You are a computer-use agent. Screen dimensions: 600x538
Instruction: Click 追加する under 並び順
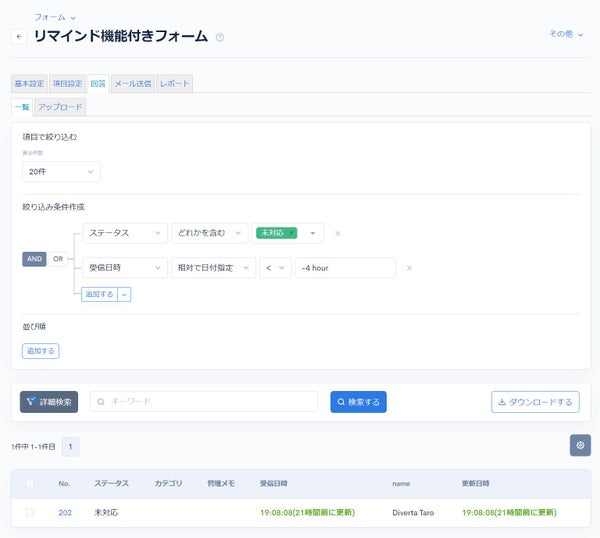coord(41,351)
